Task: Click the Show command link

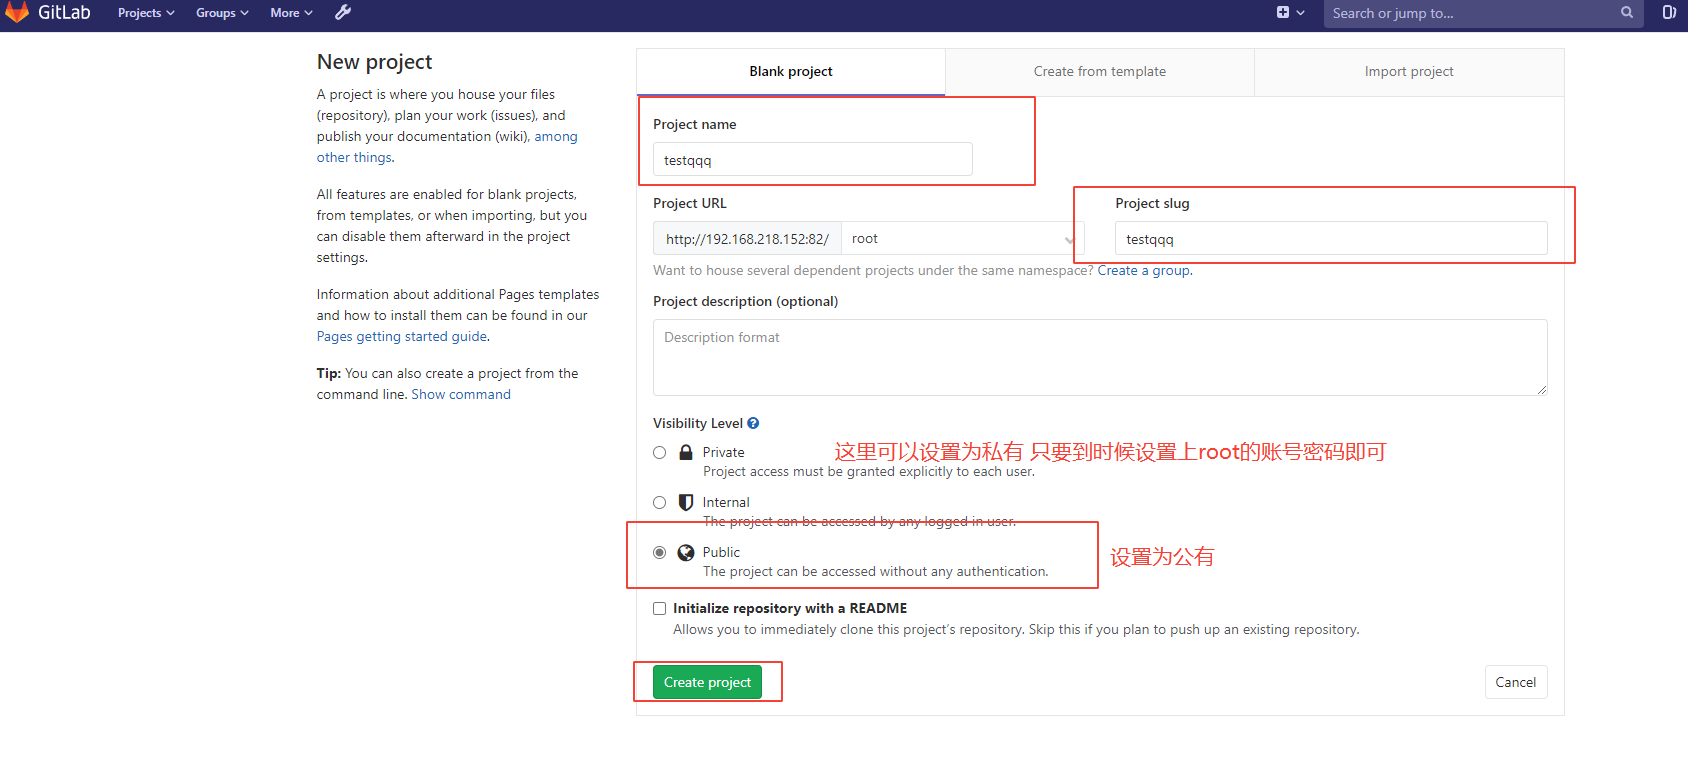Action: (x=461, y=395)
